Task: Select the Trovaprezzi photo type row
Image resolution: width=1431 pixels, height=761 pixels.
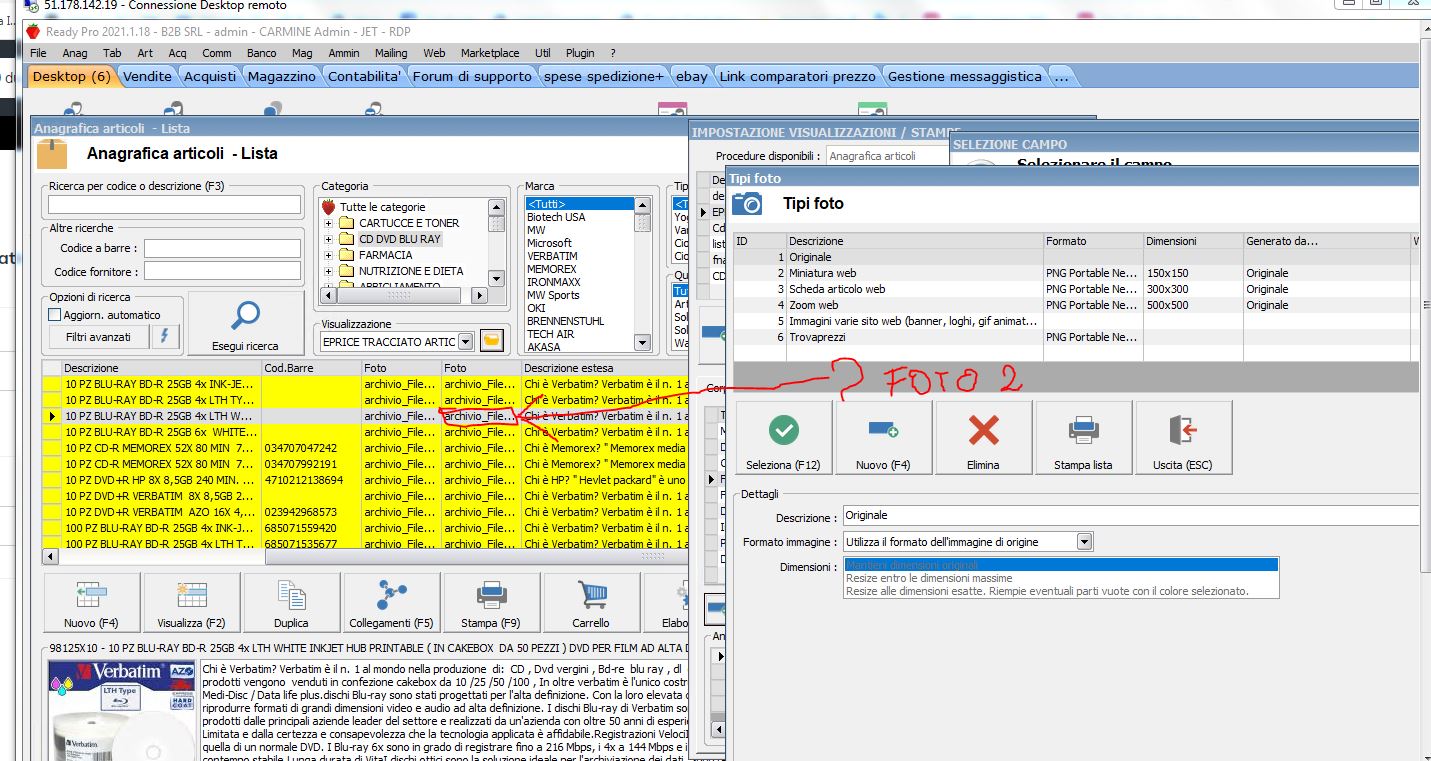Action: pos(1076,337)
